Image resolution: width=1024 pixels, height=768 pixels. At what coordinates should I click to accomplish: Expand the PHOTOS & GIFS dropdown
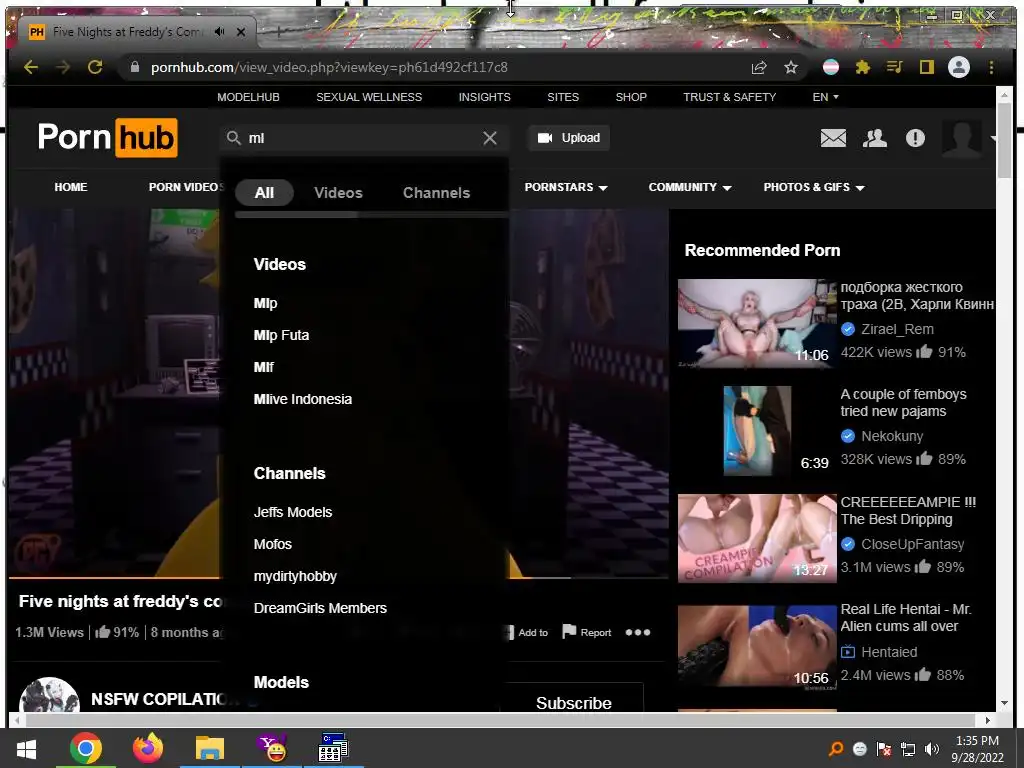point(814,187)
